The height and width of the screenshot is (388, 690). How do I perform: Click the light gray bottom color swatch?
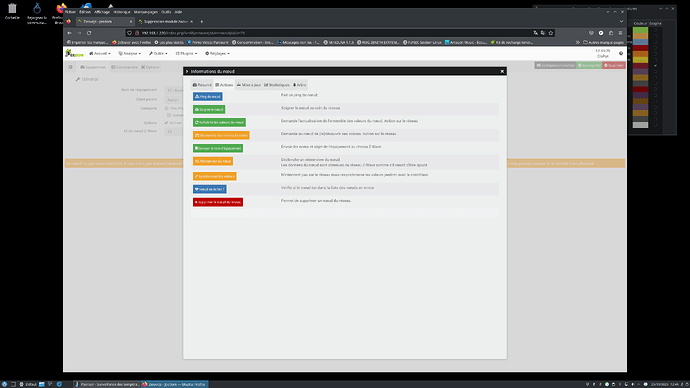pos(640,125)
